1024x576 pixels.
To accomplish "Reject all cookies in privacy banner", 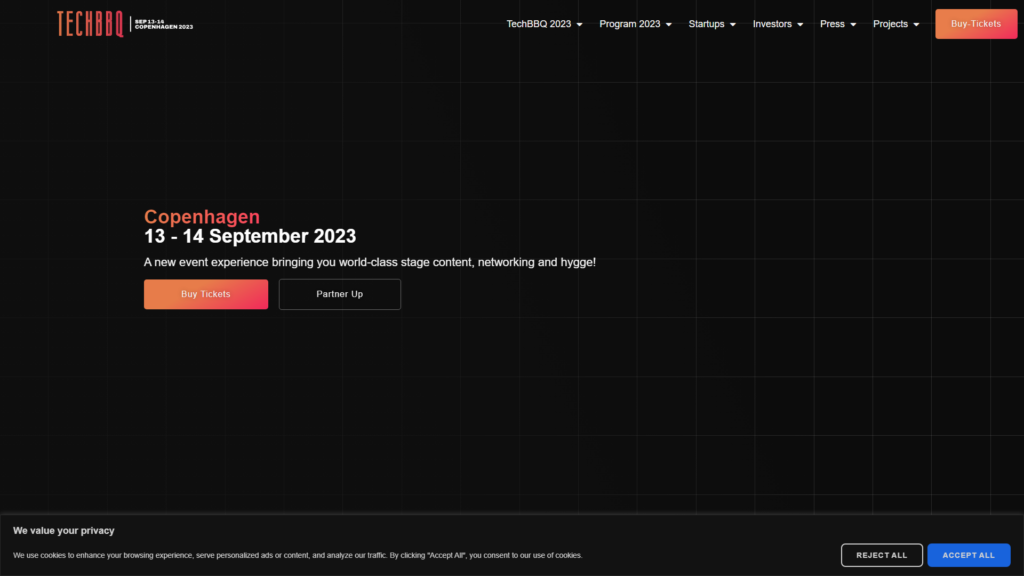I will tap(882, 555).
